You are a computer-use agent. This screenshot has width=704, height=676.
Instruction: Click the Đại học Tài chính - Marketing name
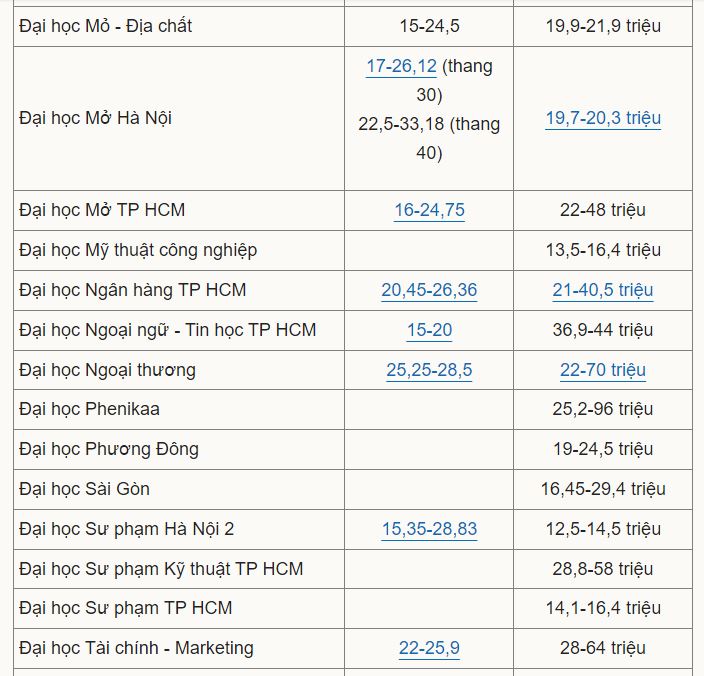[136, 648]
